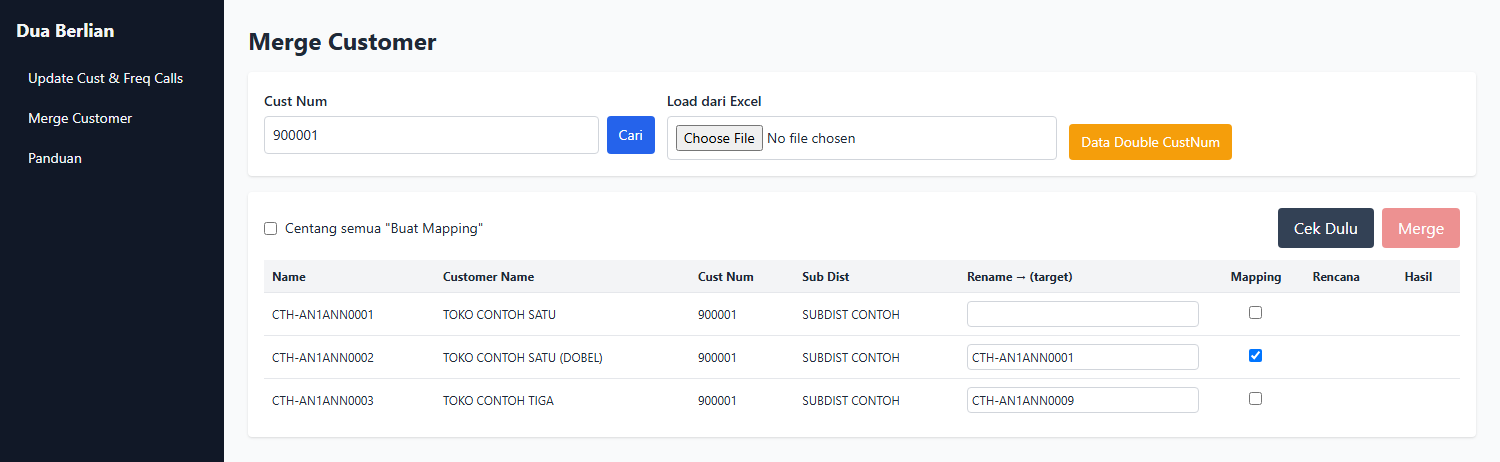Screen dimensions: 1500x462
Task: Click the Sub Dist column header
Action: pyautogui.click(x=826, y=277)
